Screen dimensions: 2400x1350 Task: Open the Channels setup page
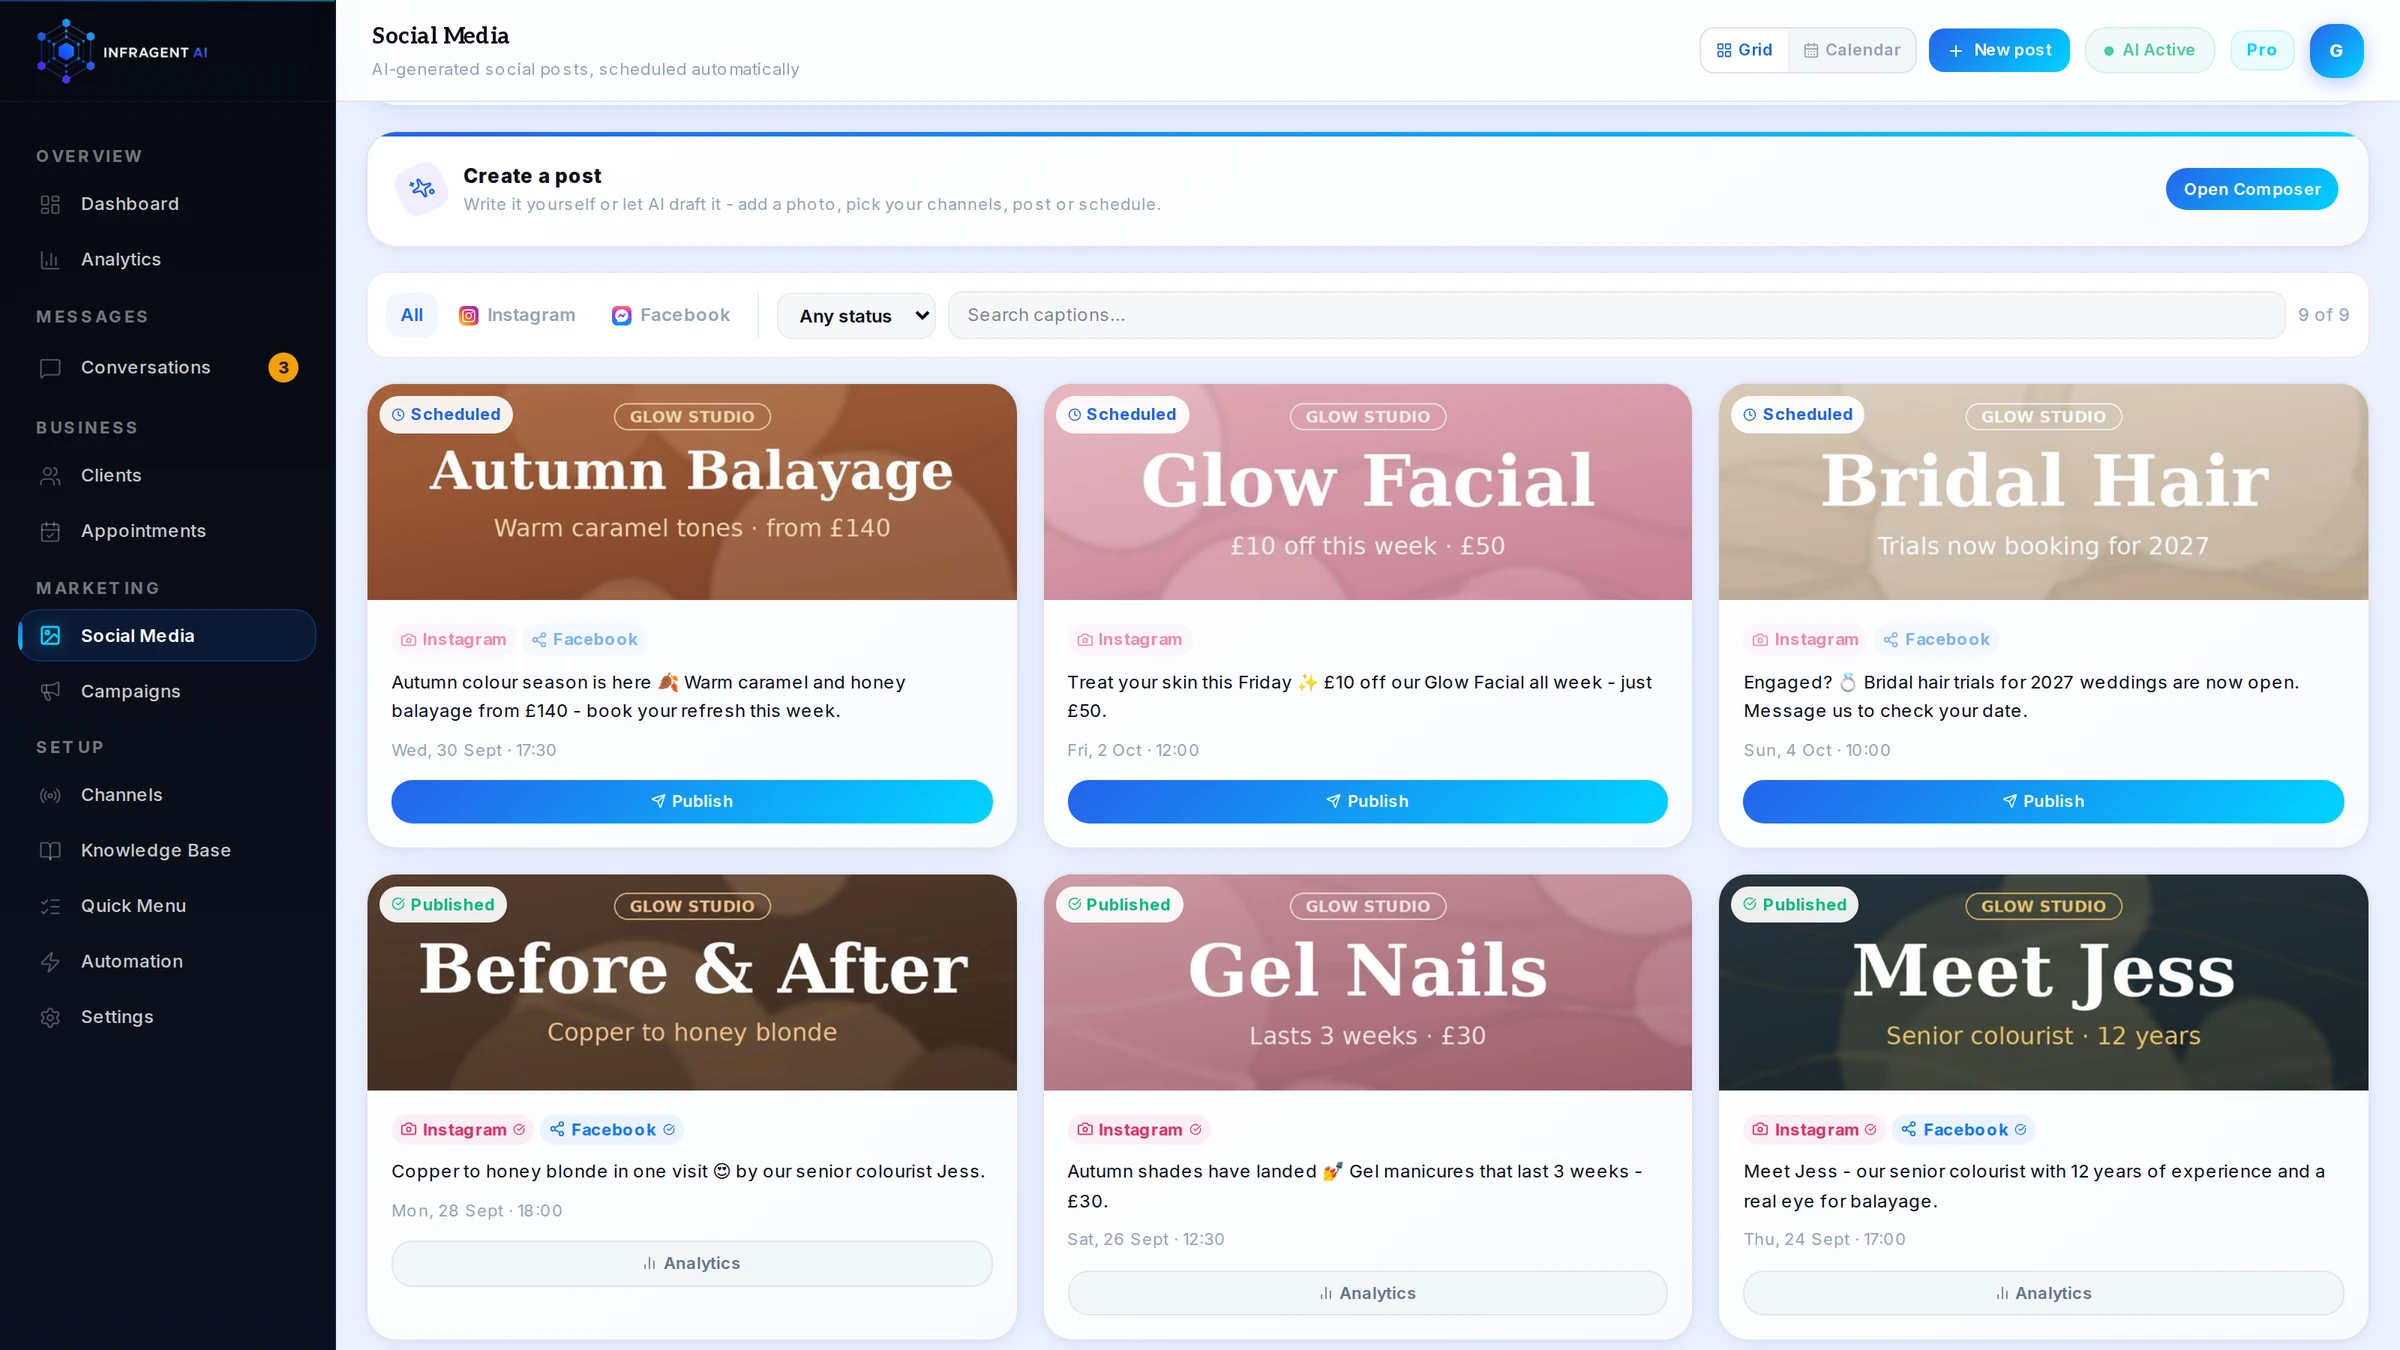tap(167, 795)
